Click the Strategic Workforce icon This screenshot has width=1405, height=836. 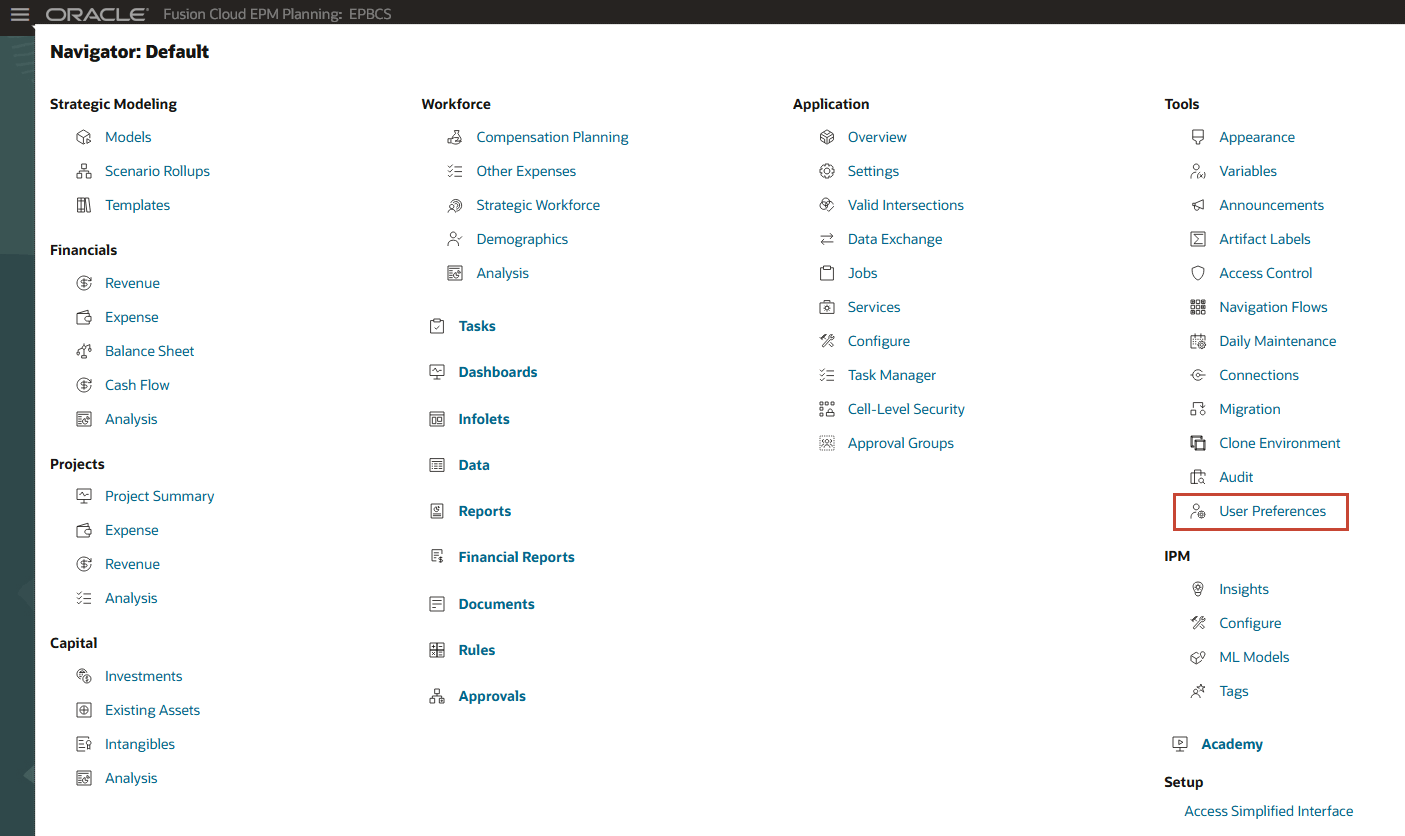[457, 205]
